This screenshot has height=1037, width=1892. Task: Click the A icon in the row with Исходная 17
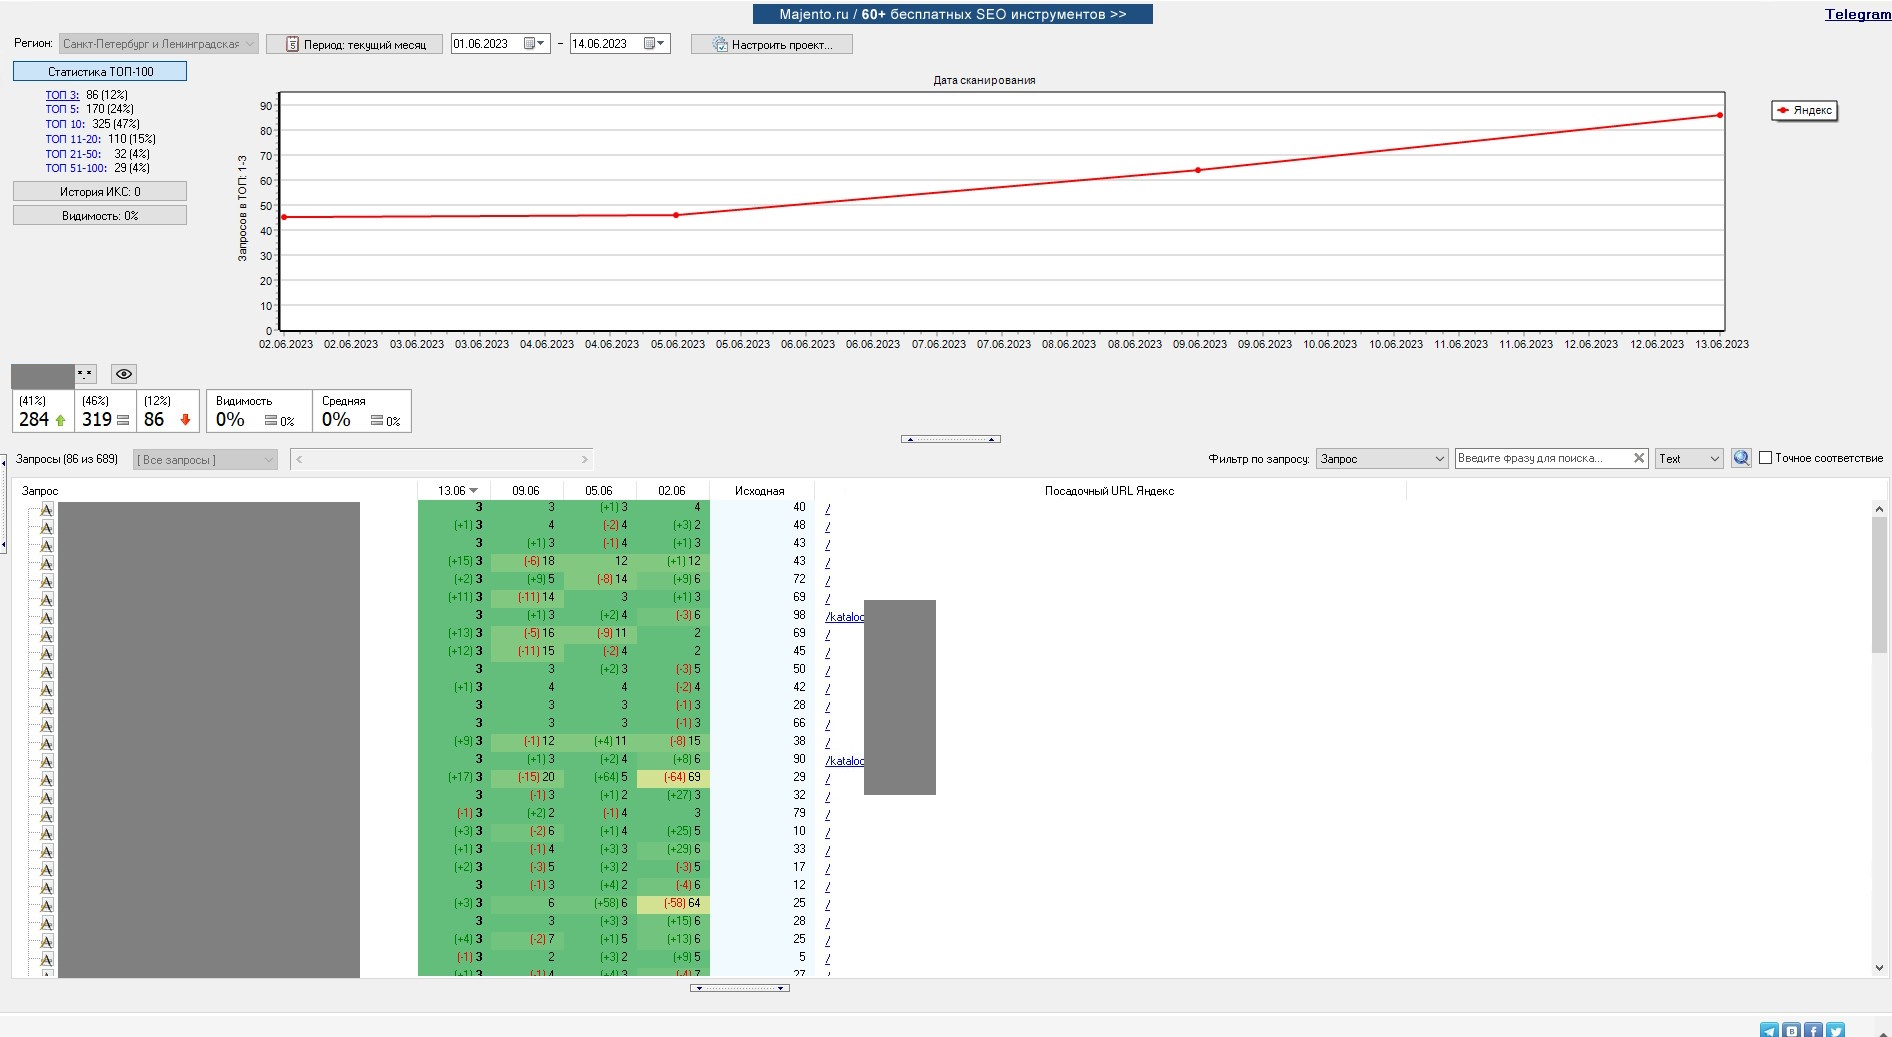[46, 869]
